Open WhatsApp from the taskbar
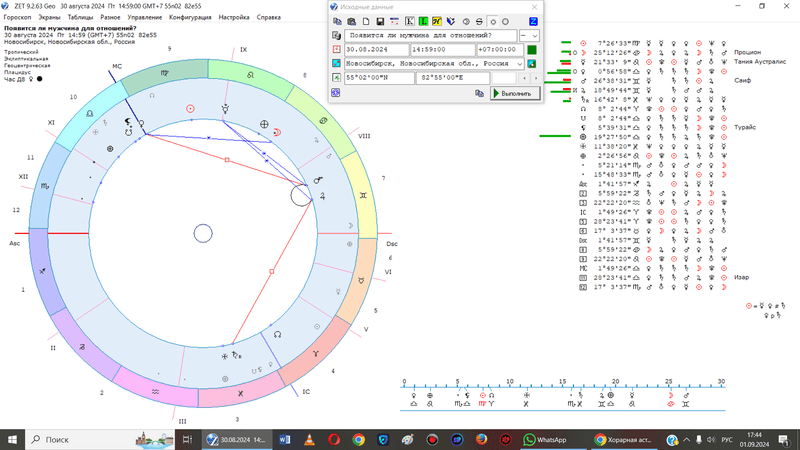 coord(546,439)
